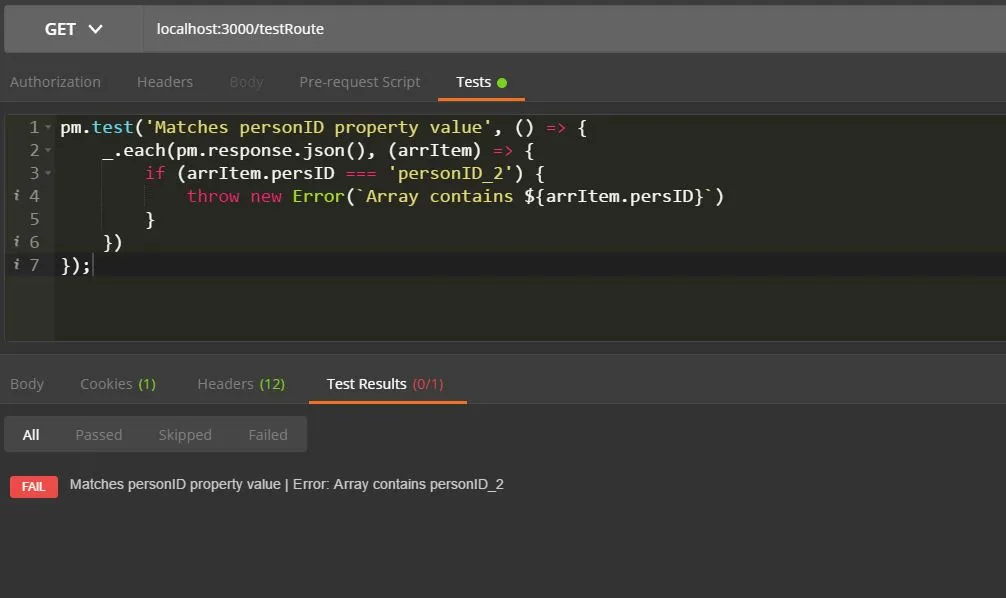
Task: Collapse the code fold at line 2
Action: pyautogui.click(x=48, y=150)
